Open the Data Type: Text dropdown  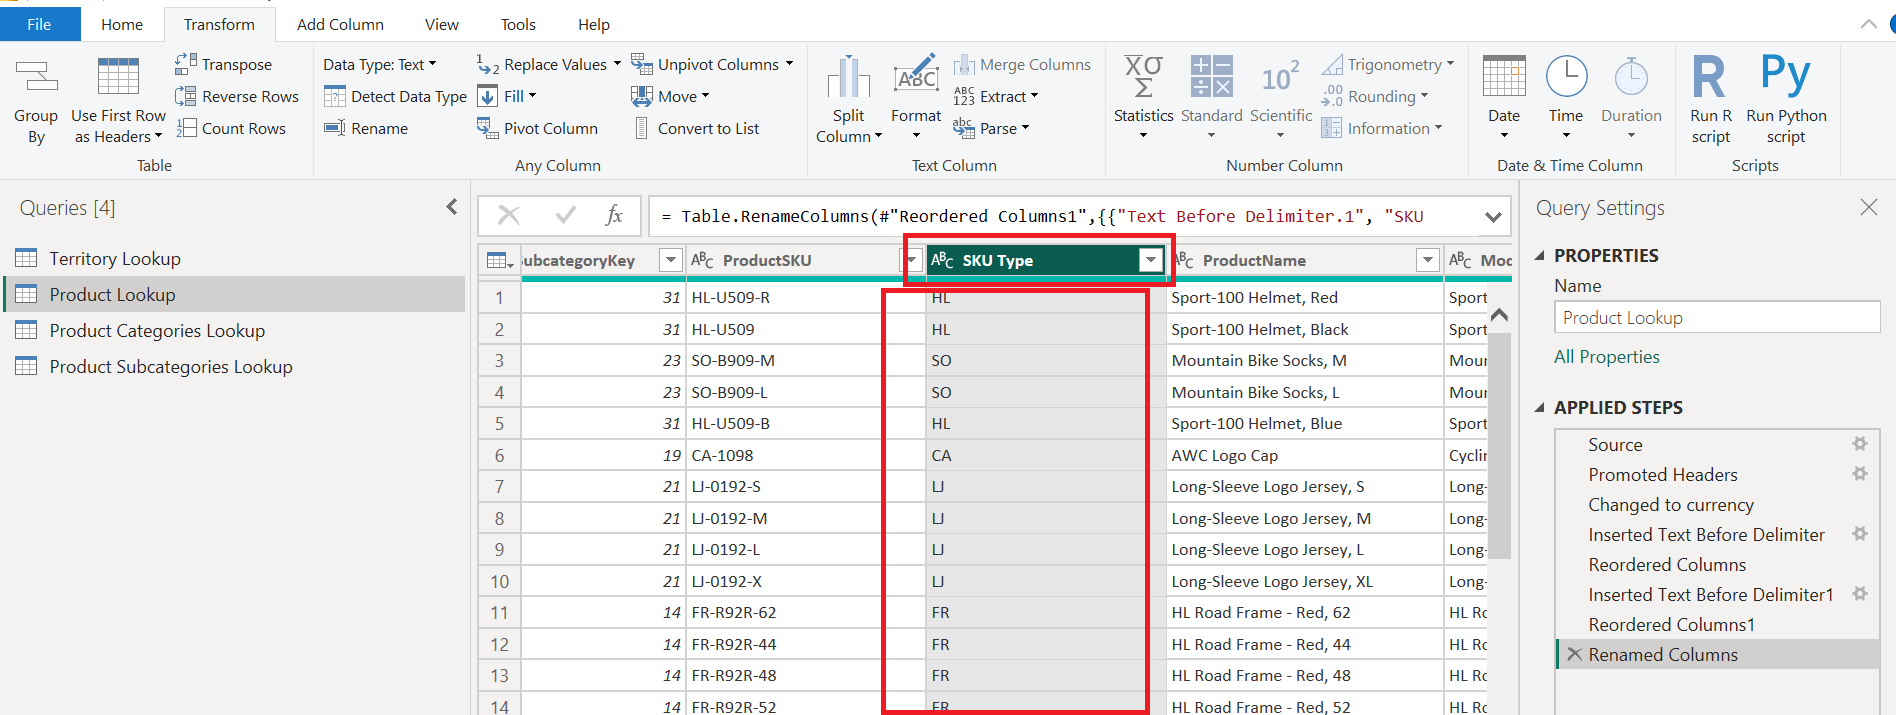tap(380, 64)
